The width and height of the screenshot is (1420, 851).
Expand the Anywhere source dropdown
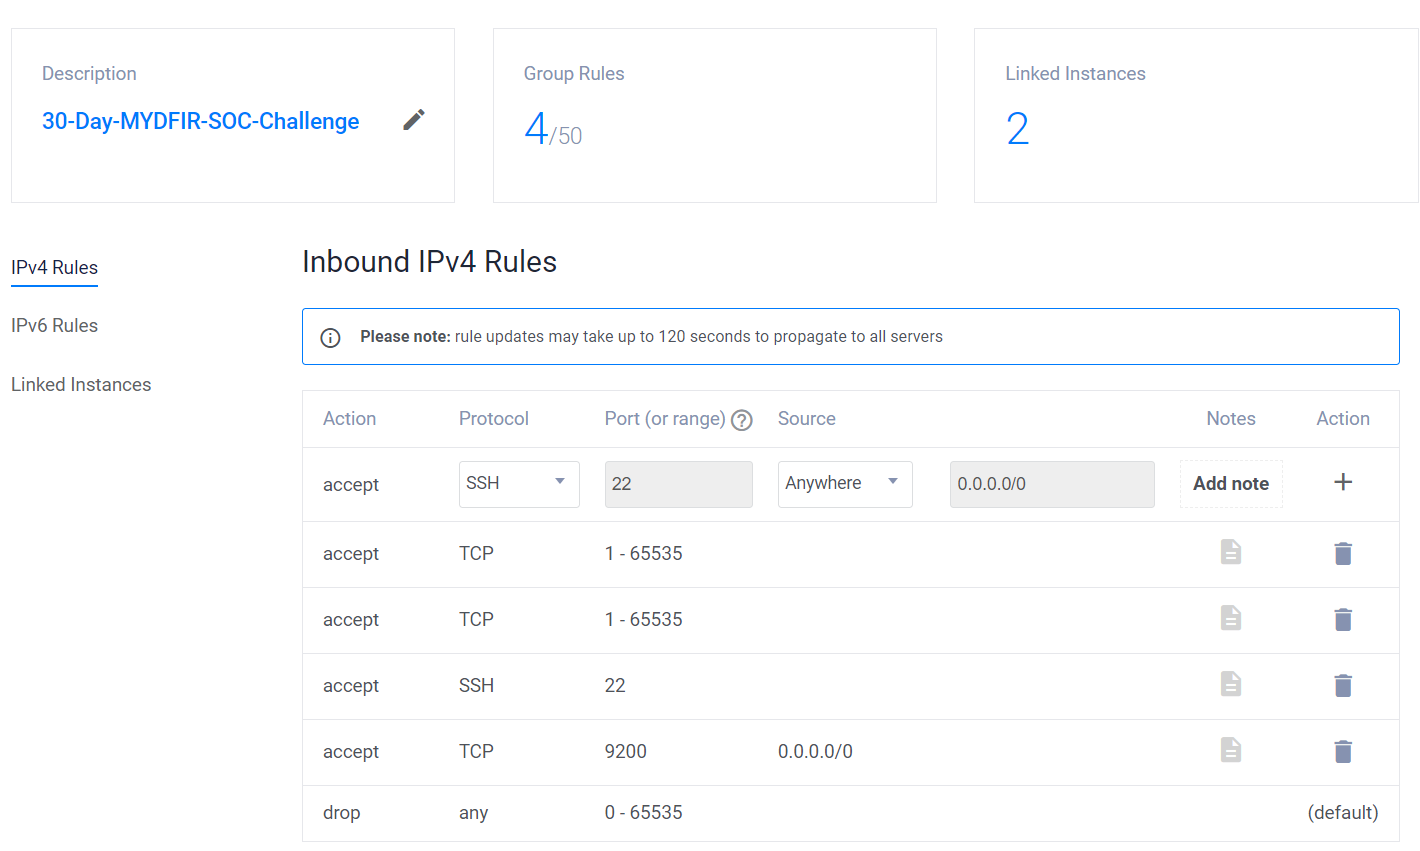(845, 484)
